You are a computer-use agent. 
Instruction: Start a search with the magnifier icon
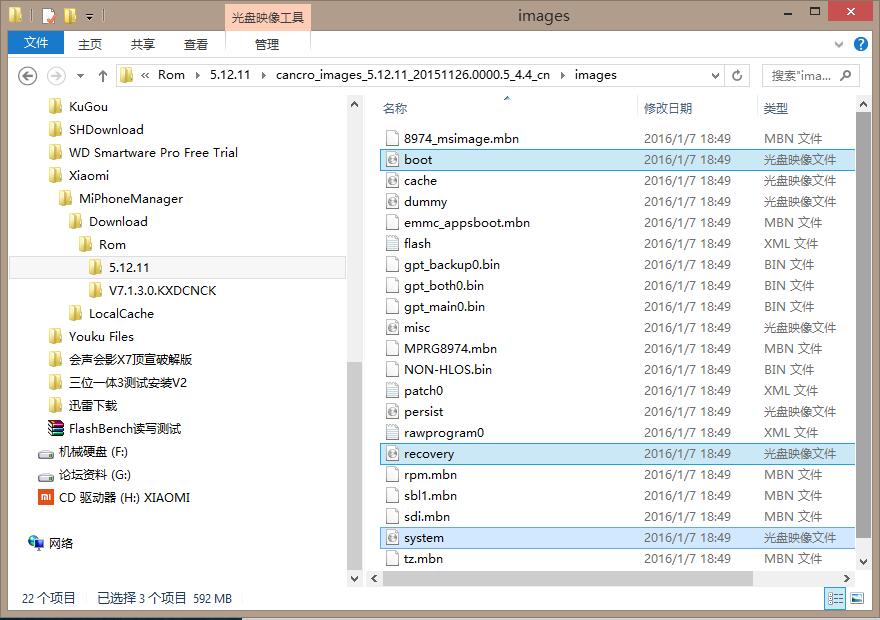coord(845,75)
